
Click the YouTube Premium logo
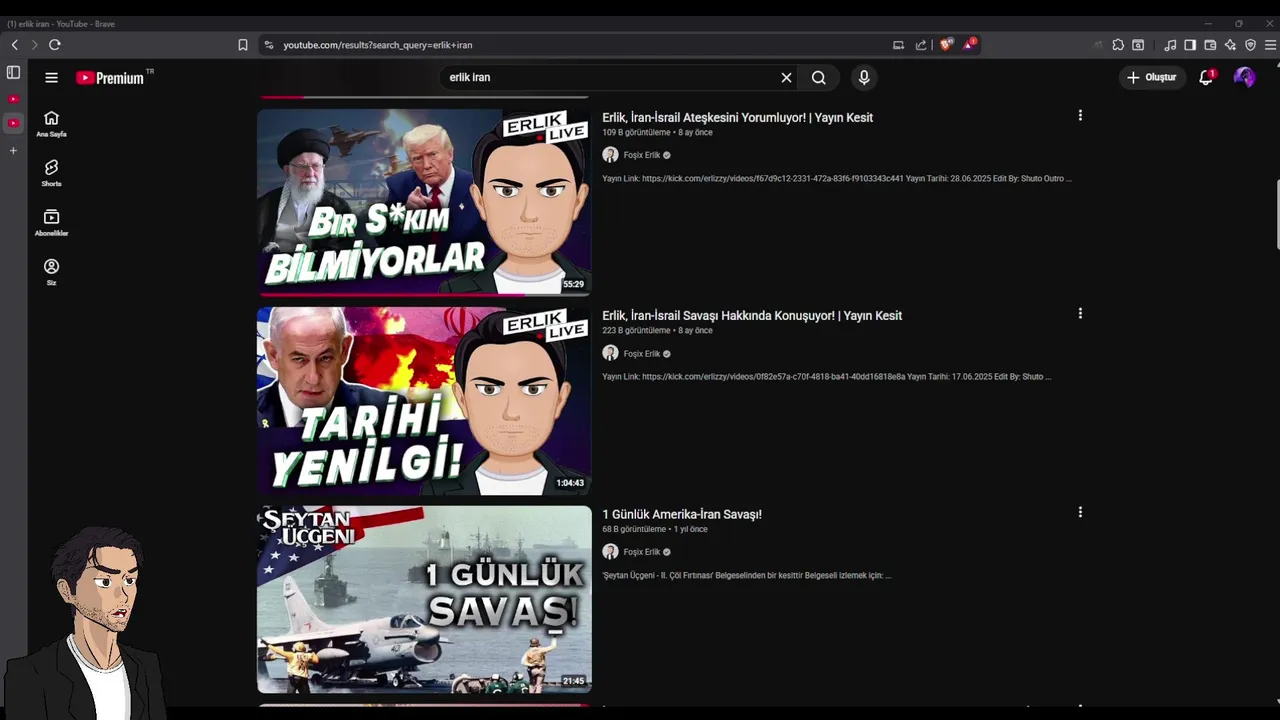click(110, 77)
